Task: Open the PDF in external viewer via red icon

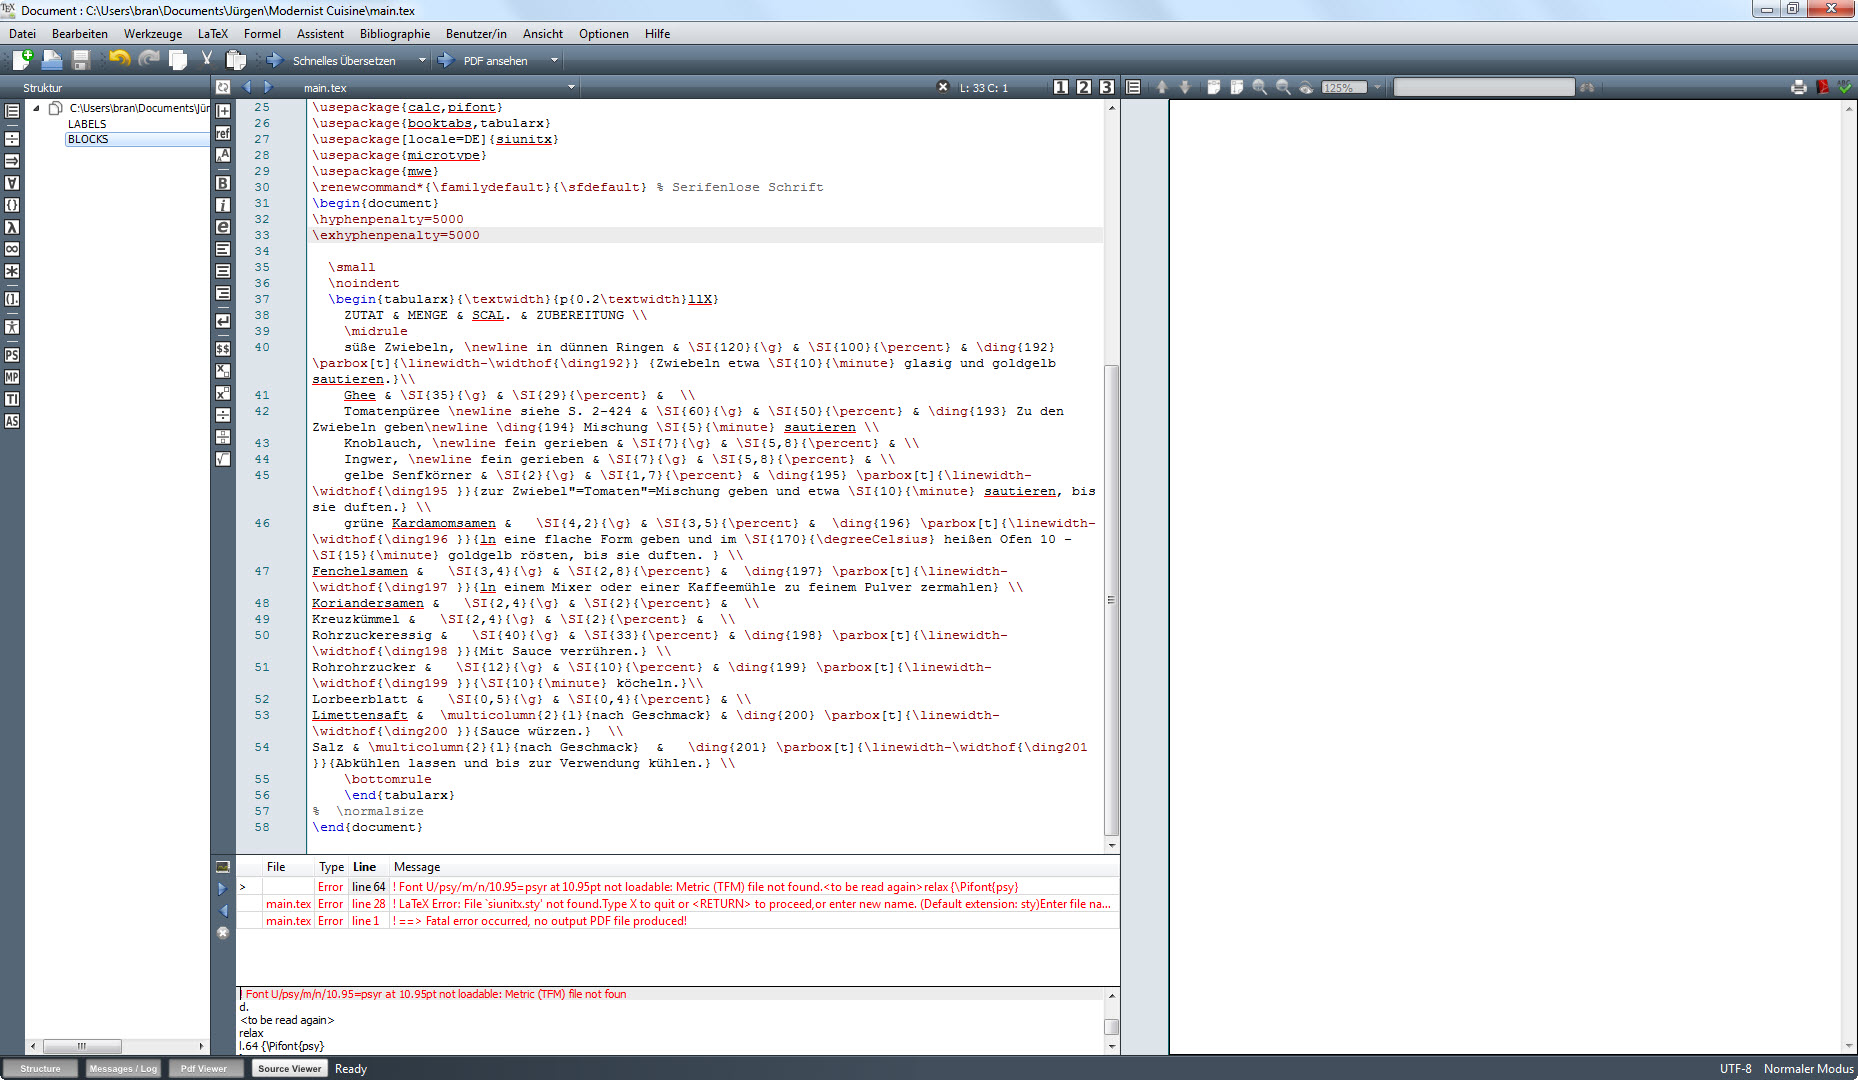Action: (1822, 87)
